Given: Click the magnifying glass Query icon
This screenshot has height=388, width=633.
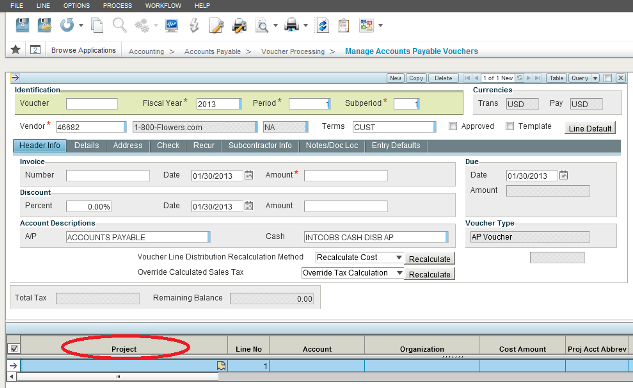Looking at the screenshot, I should point(119,25).
